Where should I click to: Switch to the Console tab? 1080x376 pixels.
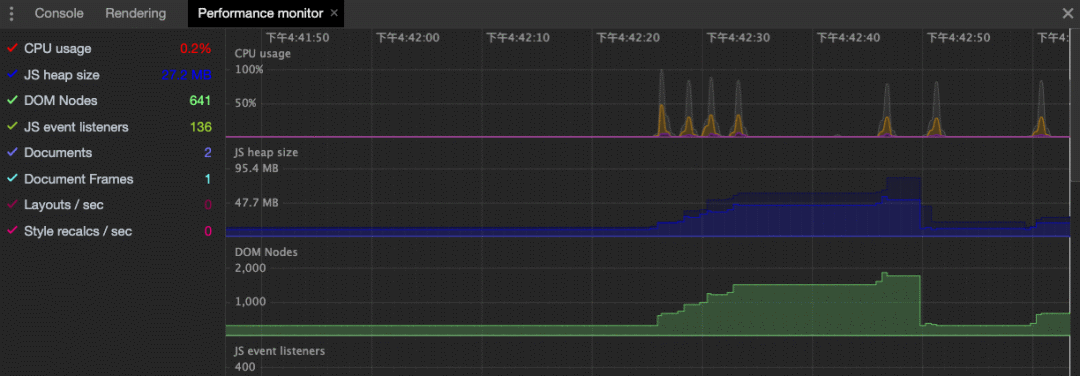click(59, 13)
